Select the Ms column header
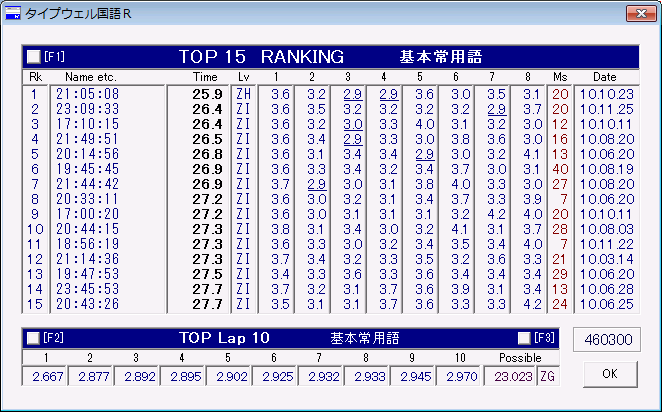This screenshot has height=412, width=662. pyautogui.click(x=560, y=77)
